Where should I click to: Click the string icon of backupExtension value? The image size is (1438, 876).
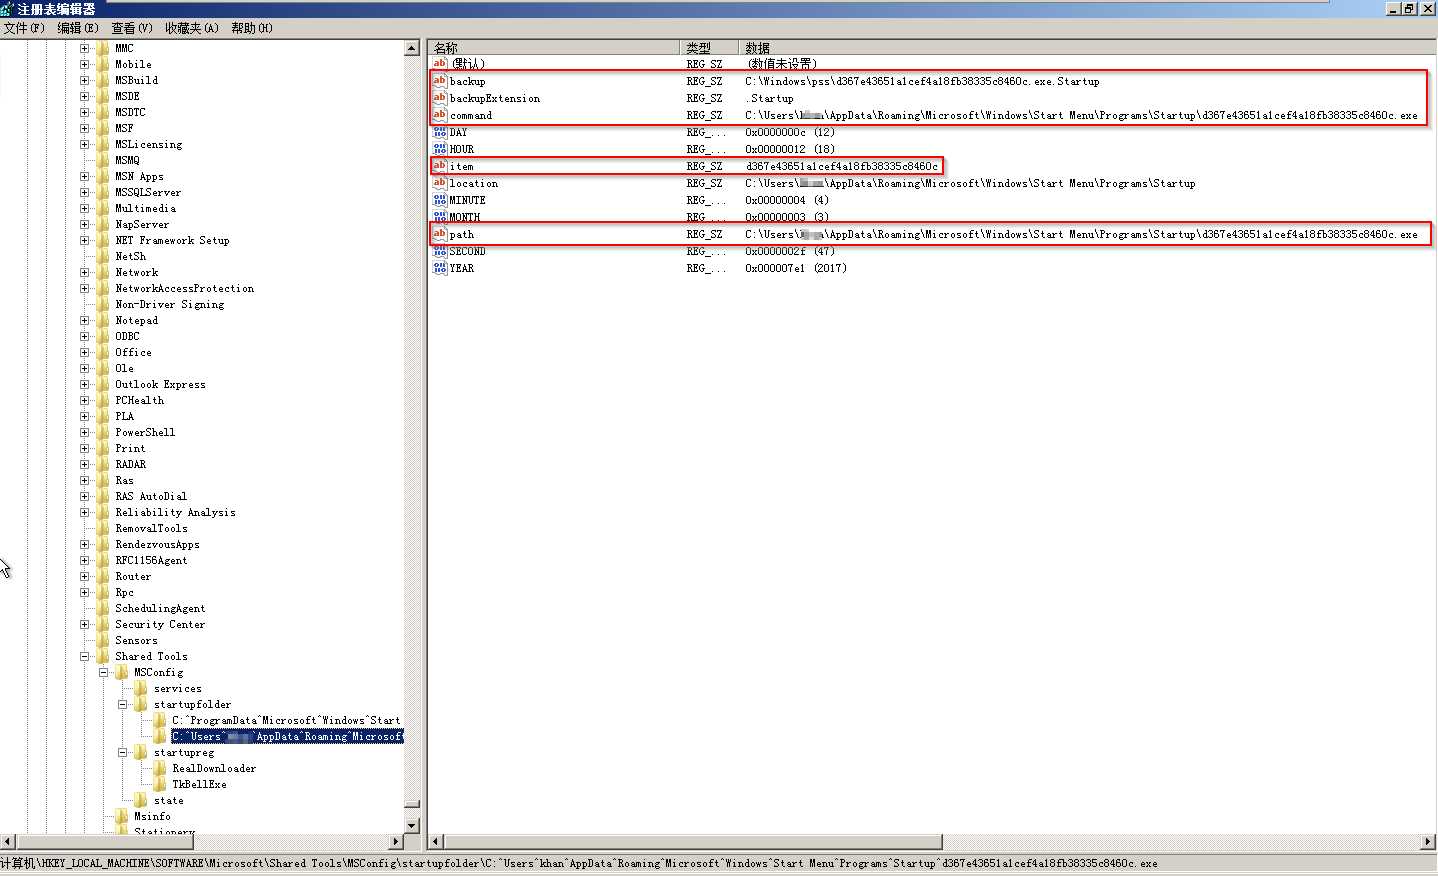click(x=439, y=98)
